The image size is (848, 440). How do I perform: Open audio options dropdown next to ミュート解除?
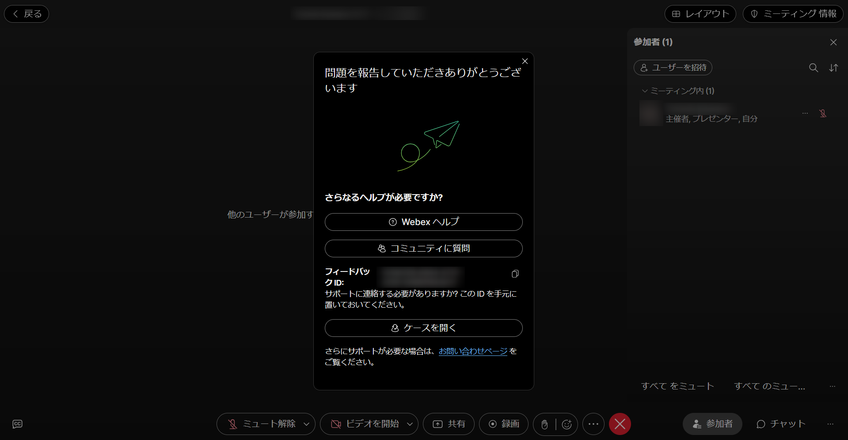(307, 424)
